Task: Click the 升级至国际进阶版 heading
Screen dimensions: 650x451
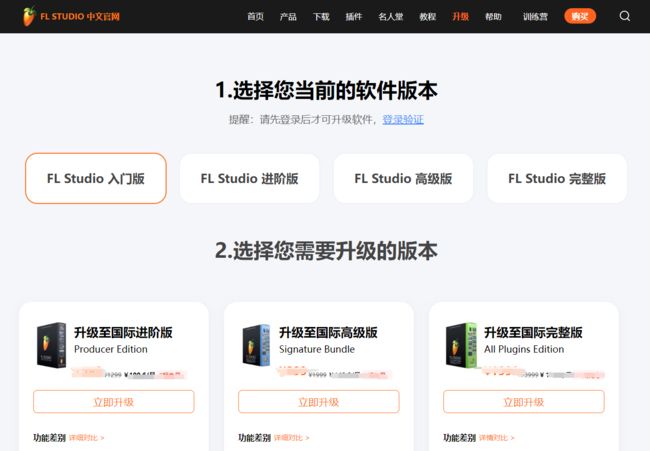Action: (123, 332)
